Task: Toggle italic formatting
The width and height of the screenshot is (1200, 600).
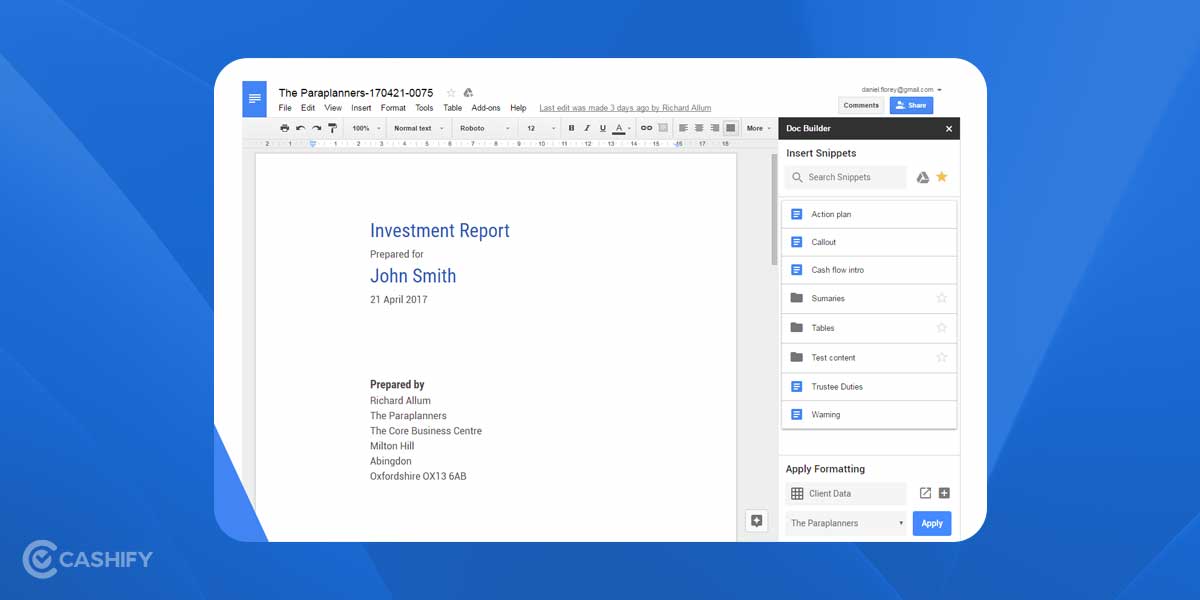Action: [x=587, y=128]
